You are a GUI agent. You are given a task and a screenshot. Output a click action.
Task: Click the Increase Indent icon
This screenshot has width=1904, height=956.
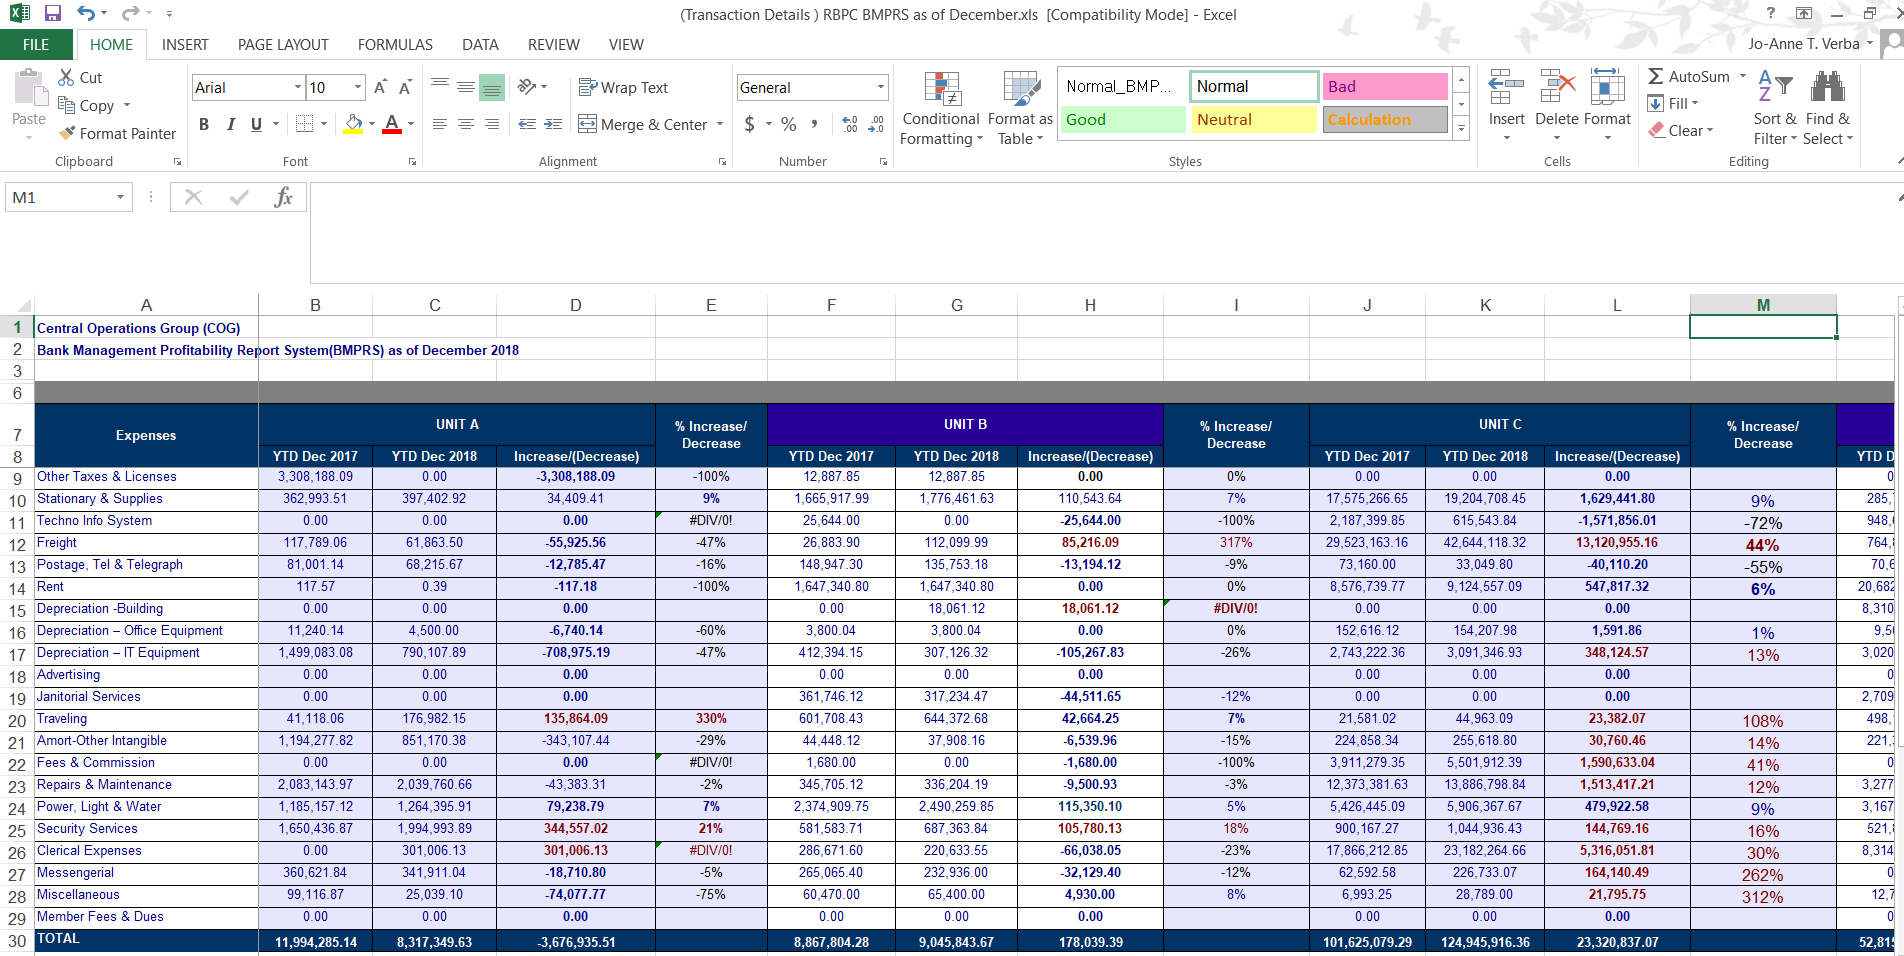pos(553,124)
